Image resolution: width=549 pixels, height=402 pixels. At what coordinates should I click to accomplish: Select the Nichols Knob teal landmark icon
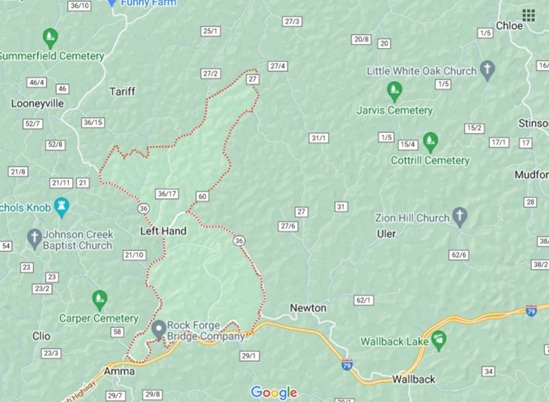pos(62,207)
